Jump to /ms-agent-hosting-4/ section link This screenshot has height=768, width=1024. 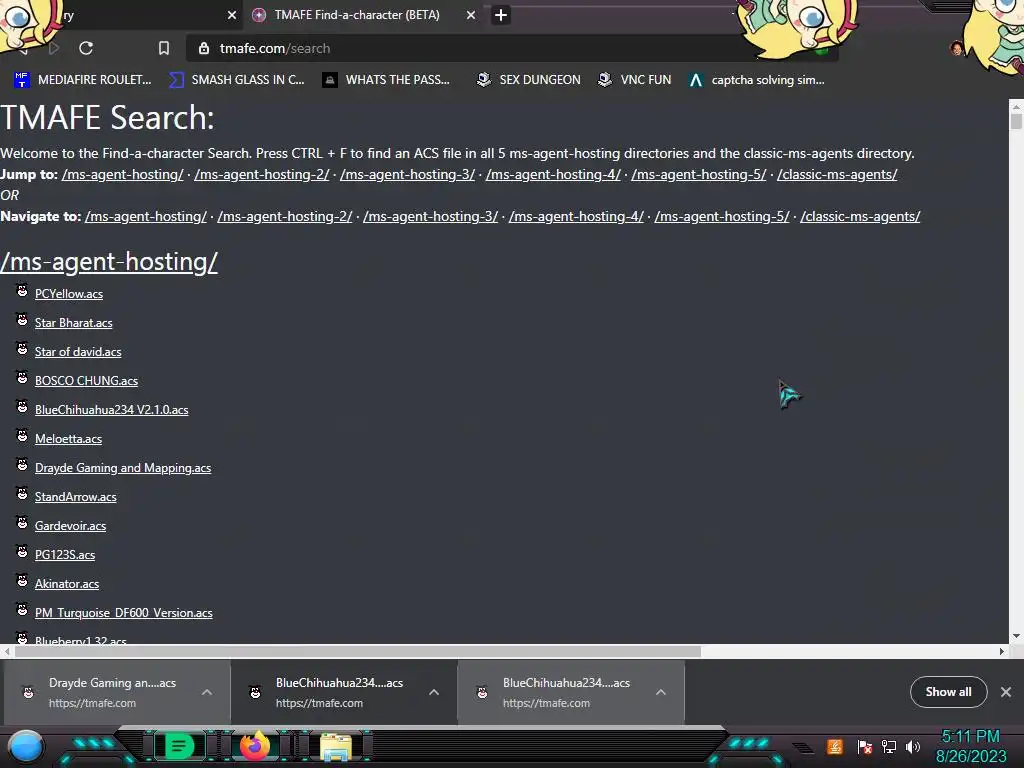click(553, 174)
